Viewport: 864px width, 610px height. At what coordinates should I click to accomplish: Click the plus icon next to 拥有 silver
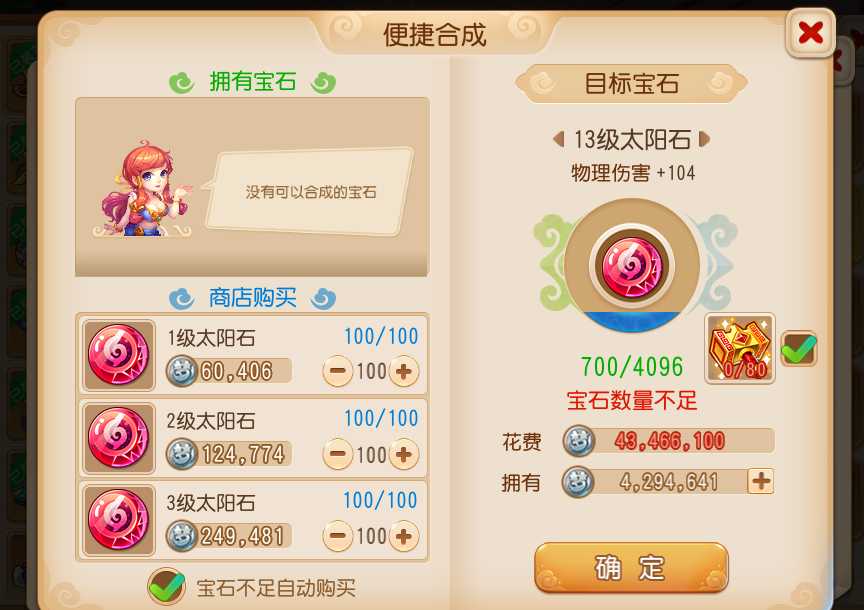[761, 481]
